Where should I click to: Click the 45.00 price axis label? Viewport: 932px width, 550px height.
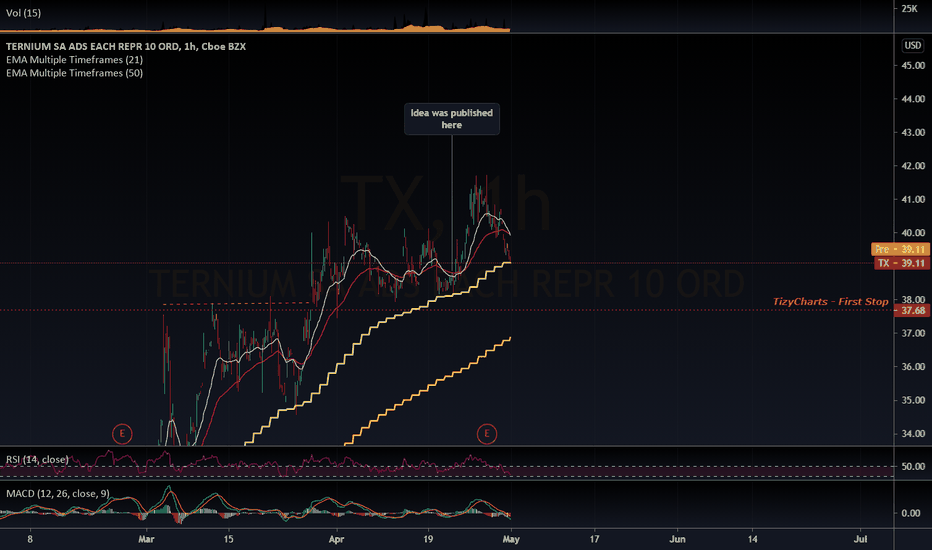pyautogui.click(x=913, y=65)
